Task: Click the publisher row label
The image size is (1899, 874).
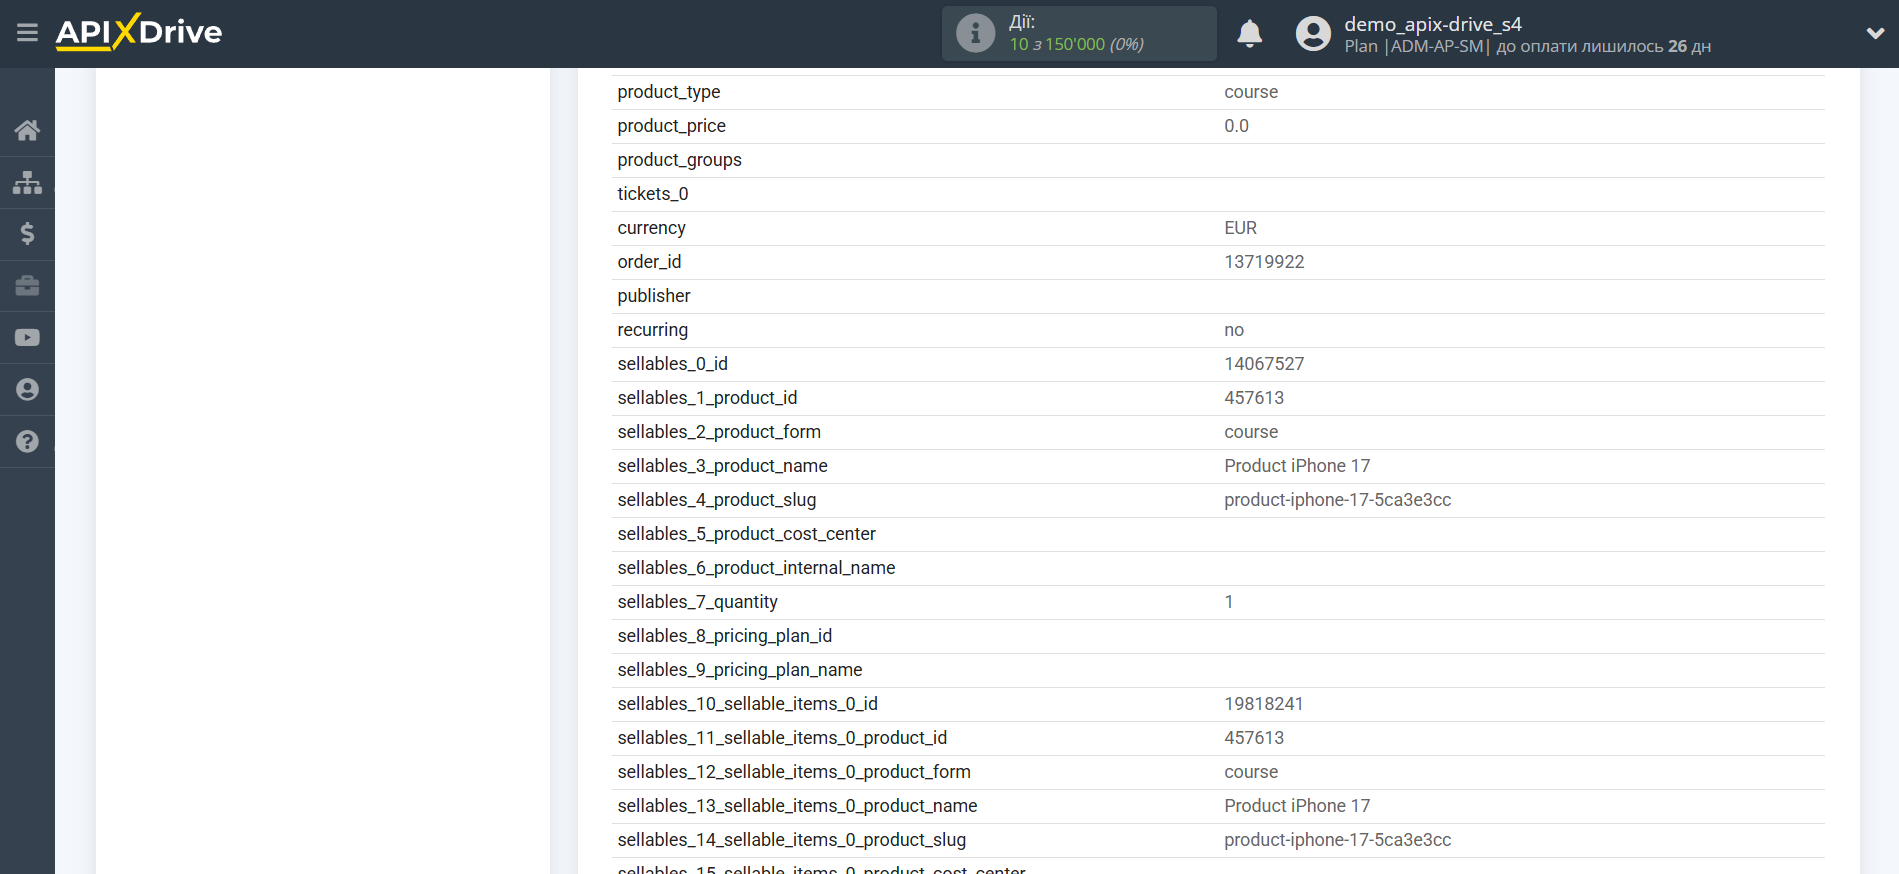Action: tap(654, 296)
